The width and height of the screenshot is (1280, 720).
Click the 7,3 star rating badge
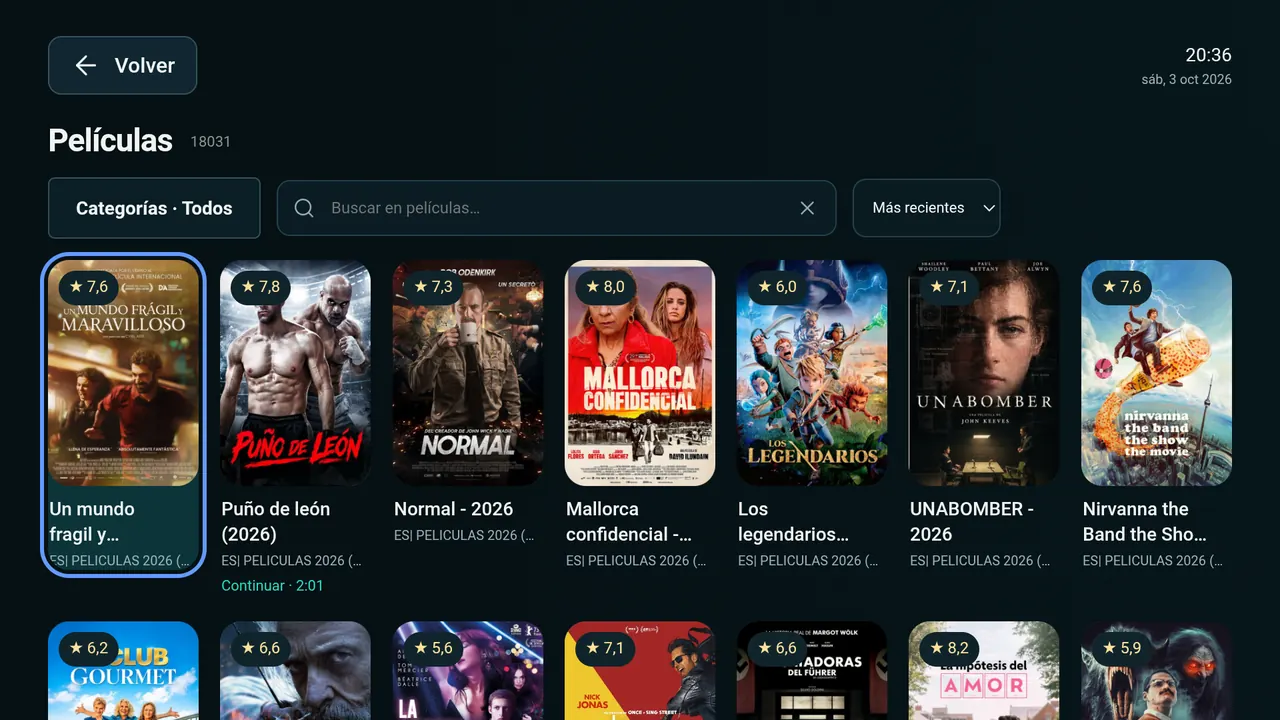432,287
